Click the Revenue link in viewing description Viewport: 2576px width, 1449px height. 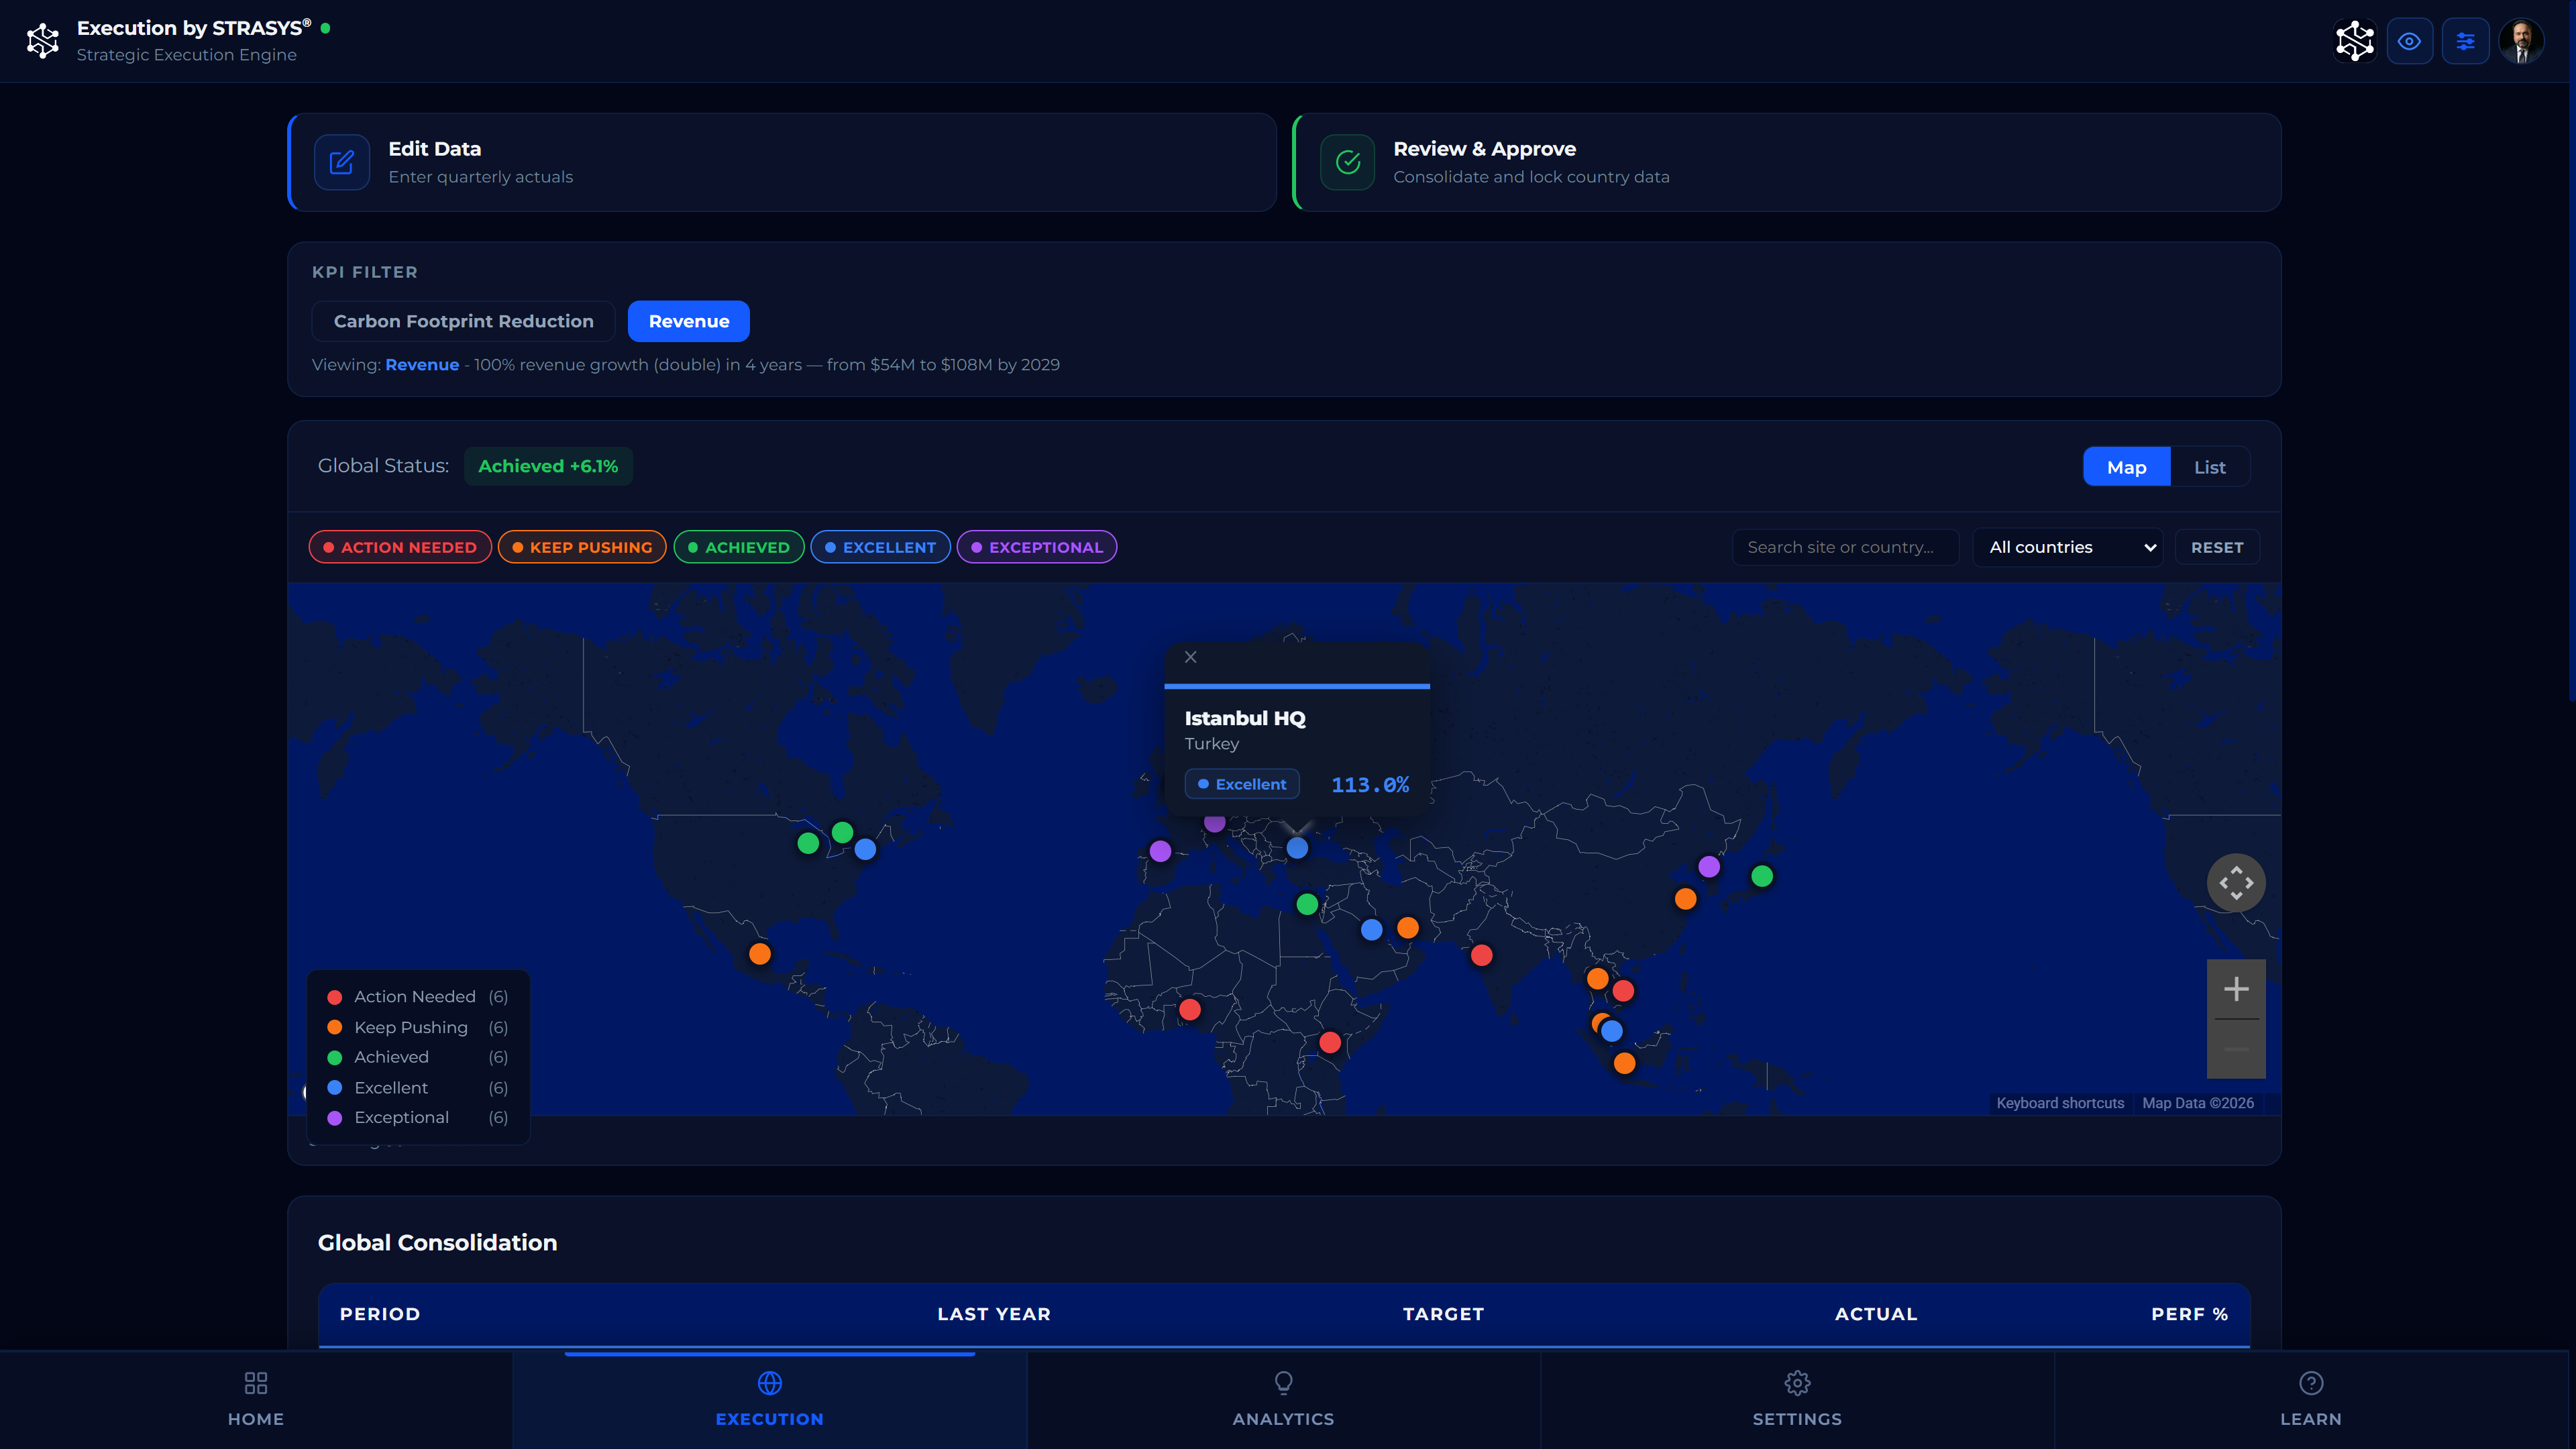[422, 365]
